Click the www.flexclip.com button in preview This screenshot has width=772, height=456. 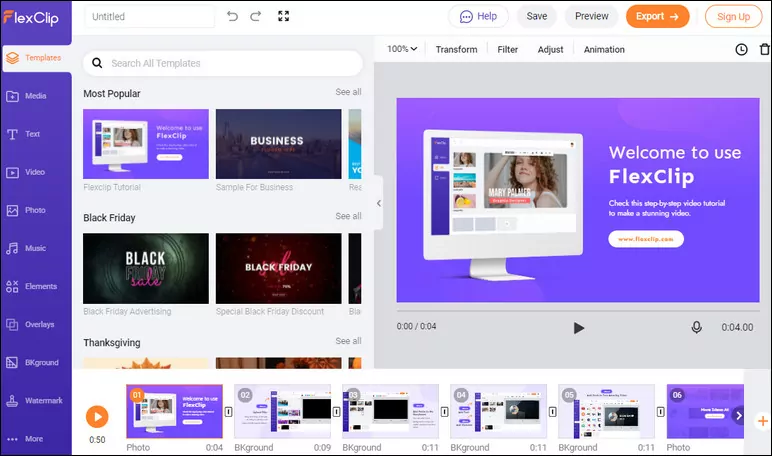646,239
